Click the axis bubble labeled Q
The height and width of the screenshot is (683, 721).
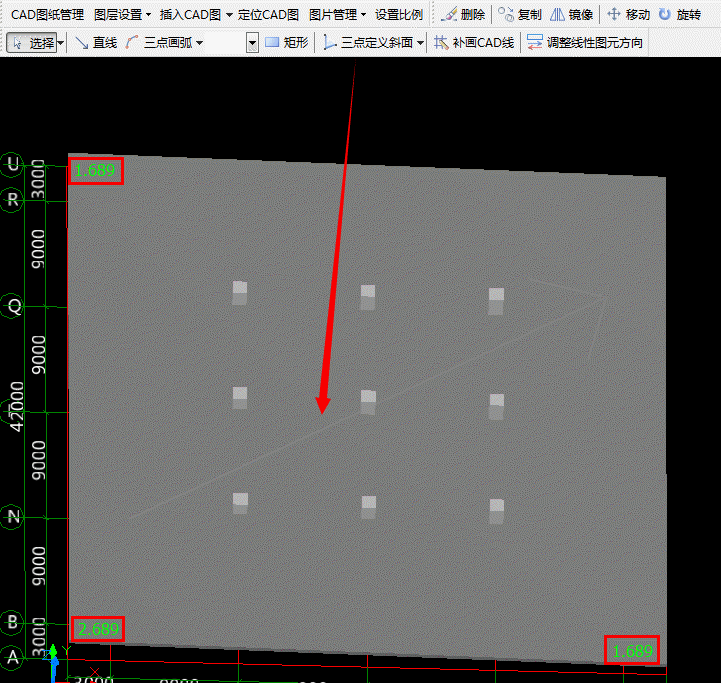pos(14,307)
